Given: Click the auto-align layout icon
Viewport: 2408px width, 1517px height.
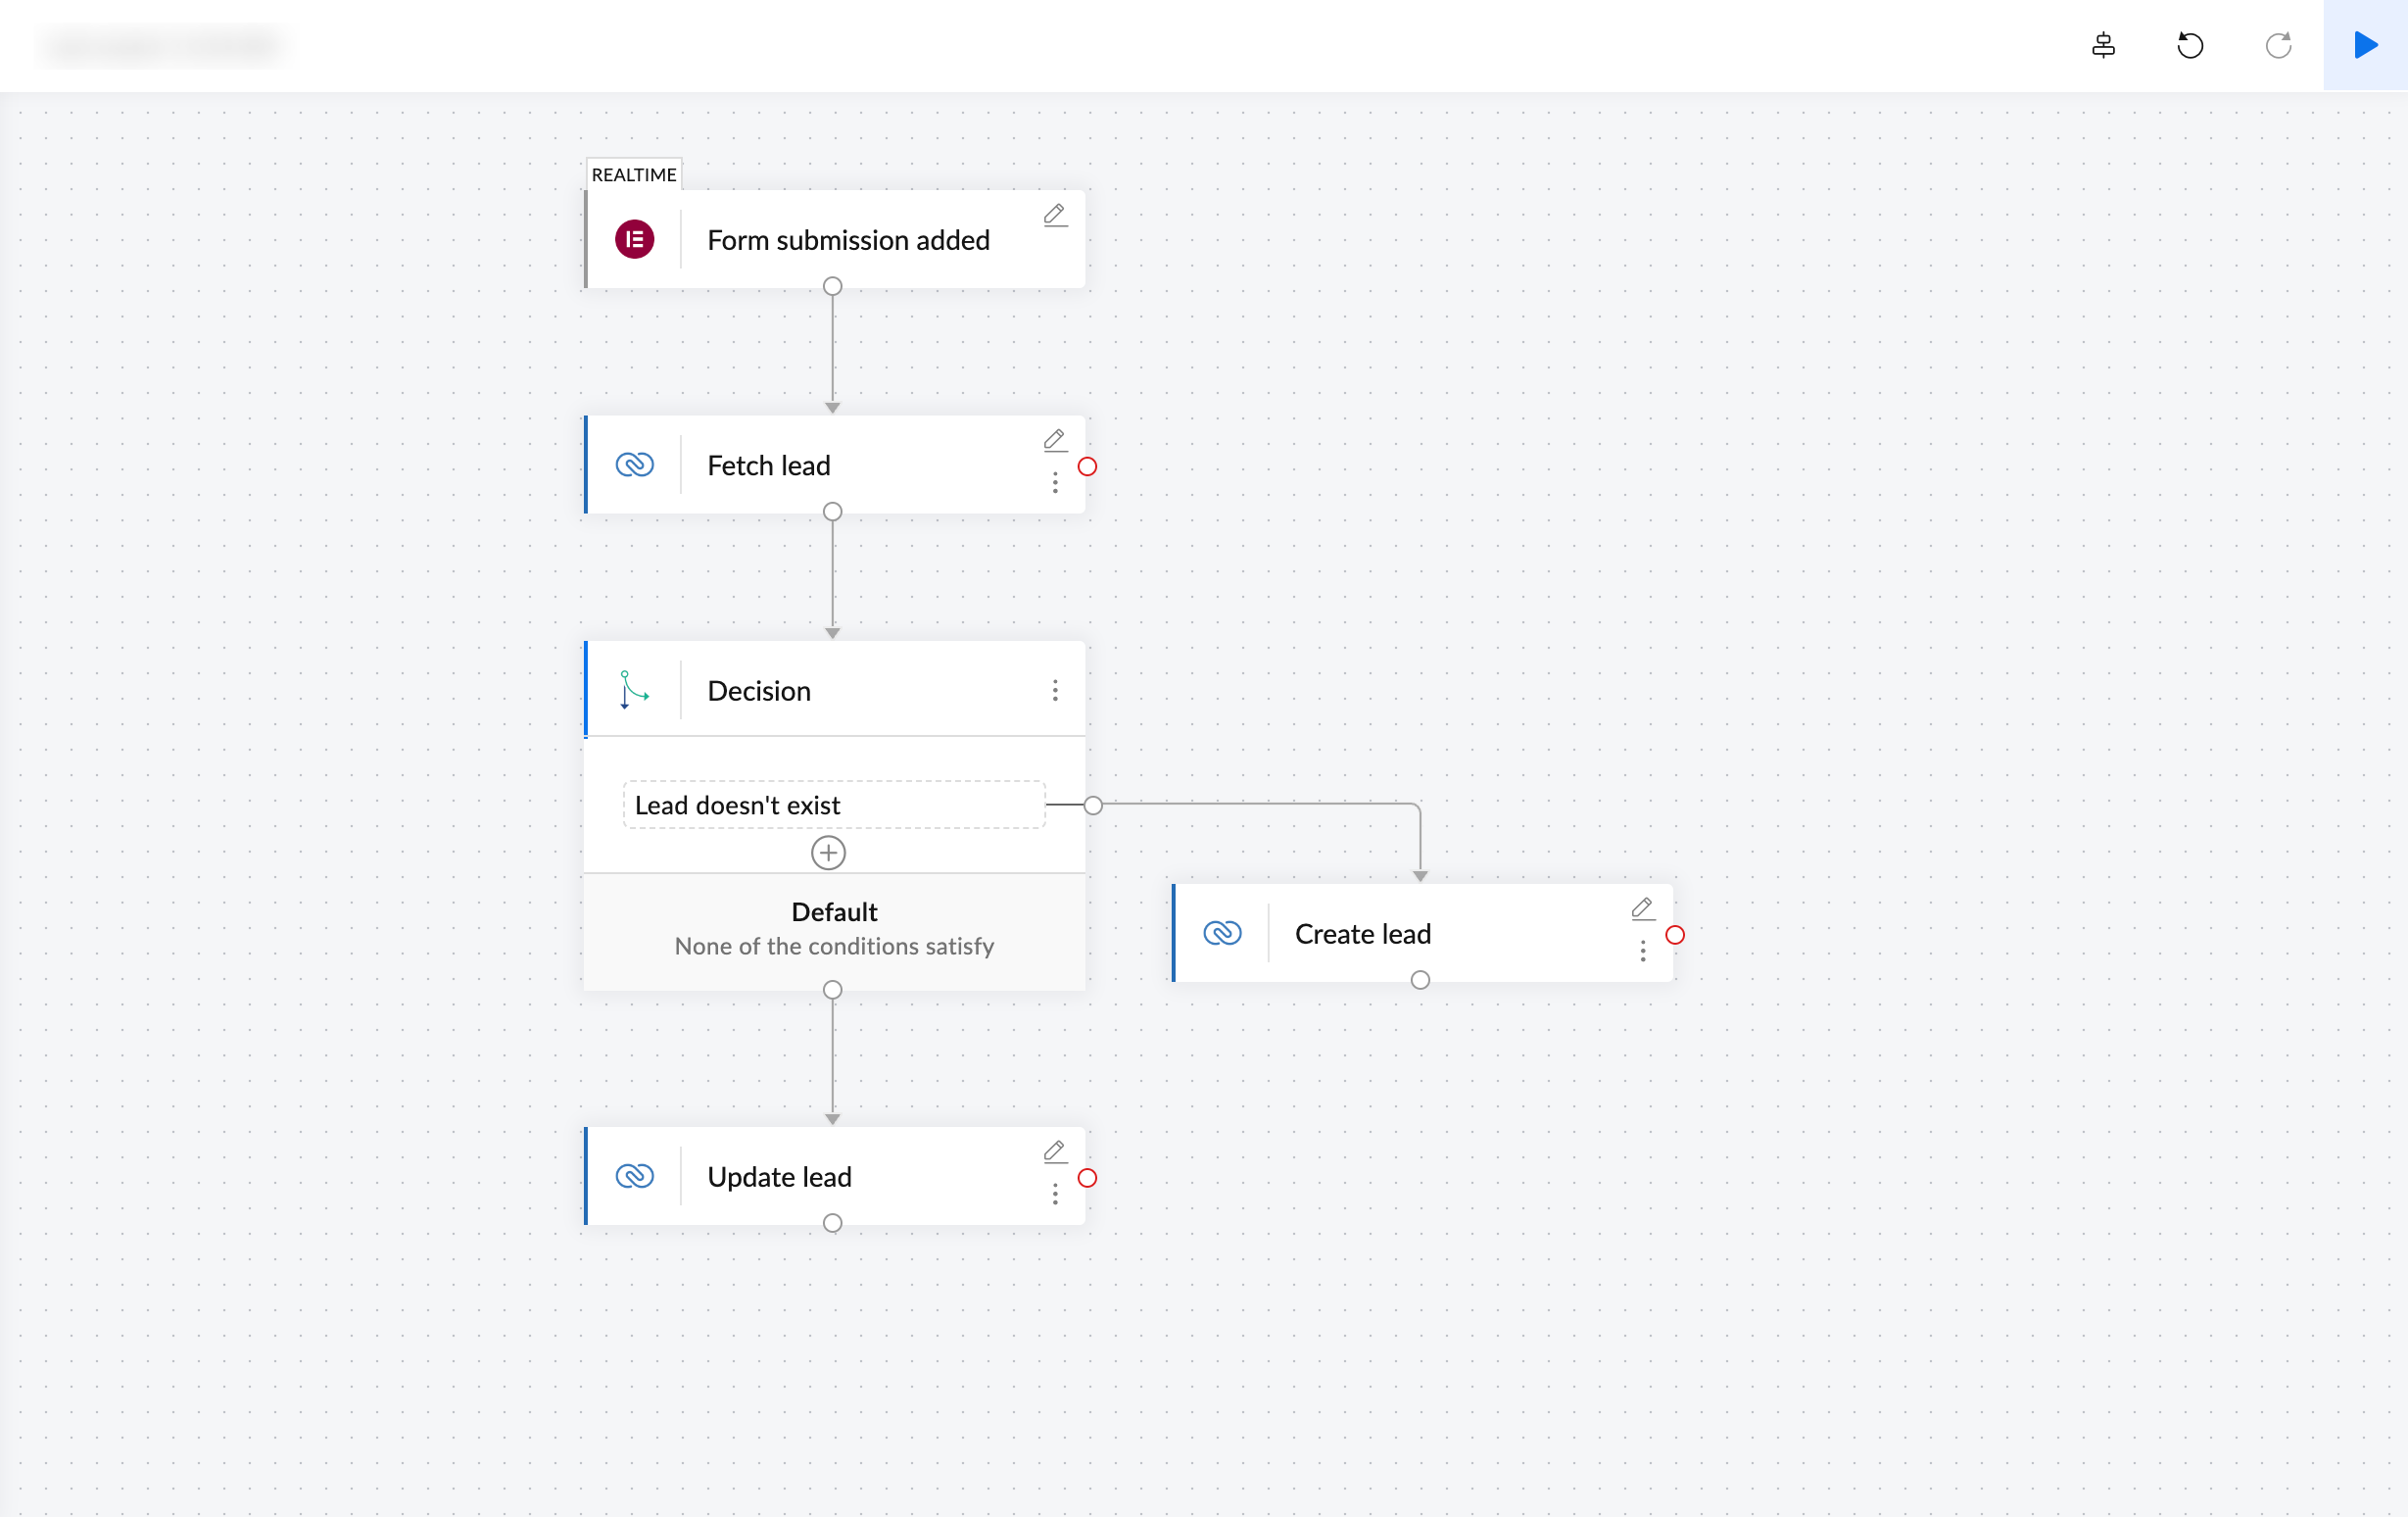Looking at the screenshot, I should (x=2103, y=46).
